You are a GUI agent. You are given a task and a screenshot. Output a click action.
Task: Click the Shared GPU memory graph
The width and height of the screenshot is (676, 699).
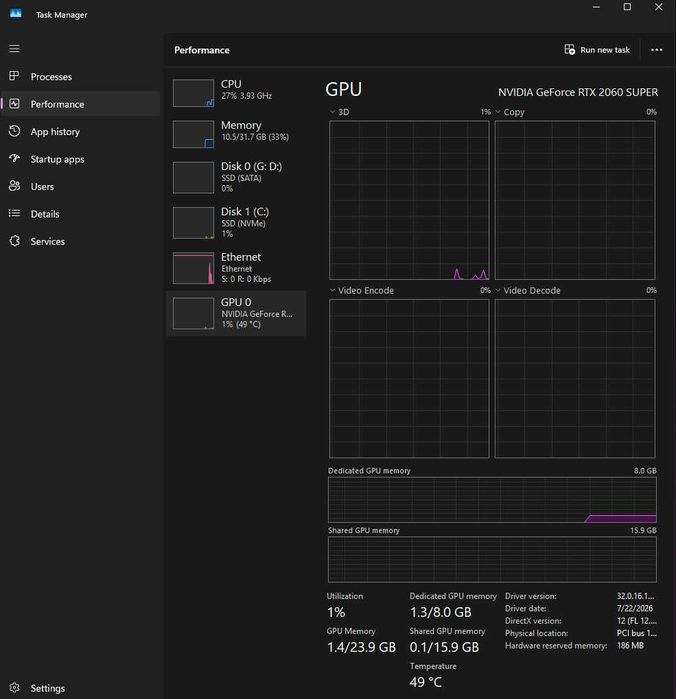click(492, 559)
